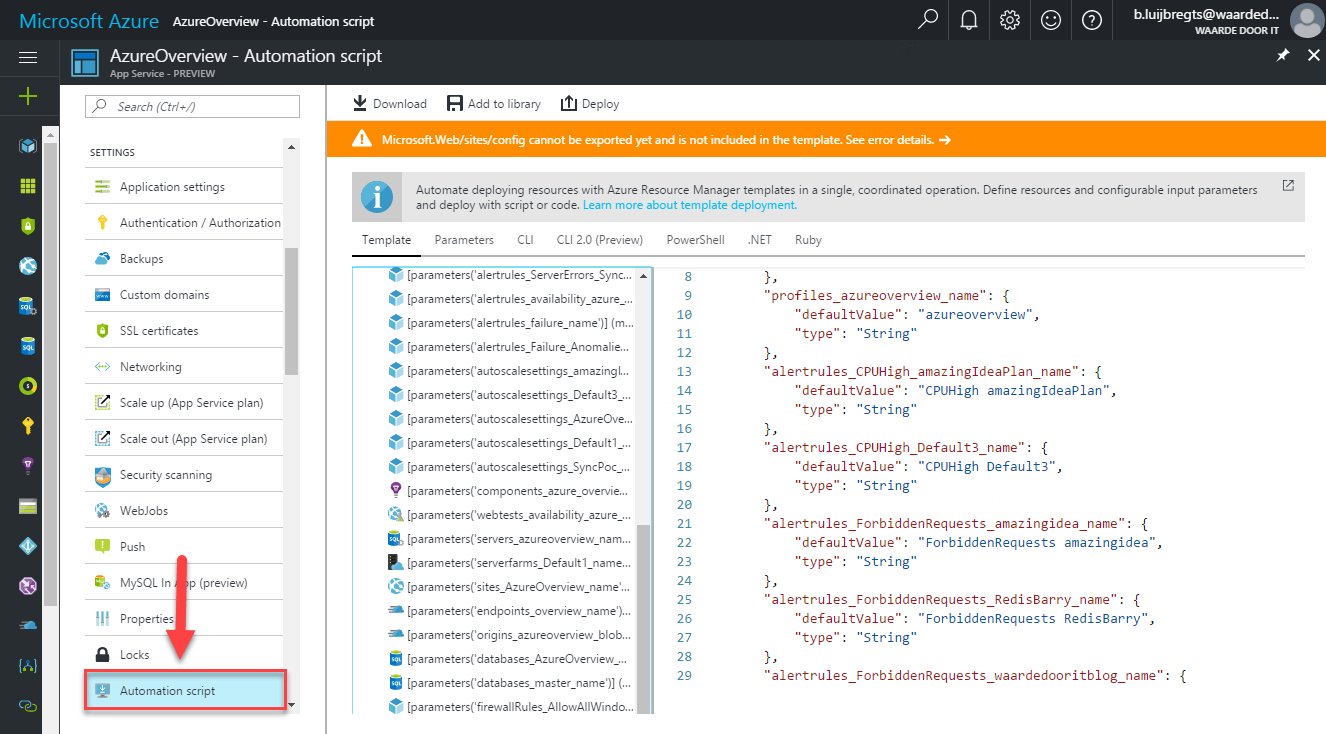Select alertrules_ServerErrors_Sync parameter in tree

510,274
